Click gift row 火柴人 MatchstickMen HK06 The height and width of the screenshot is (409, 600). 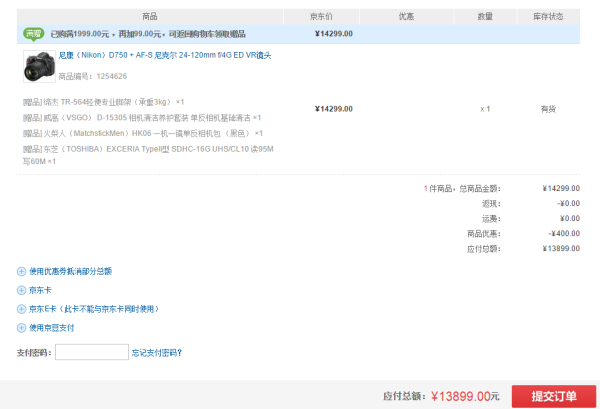[143, 134]
